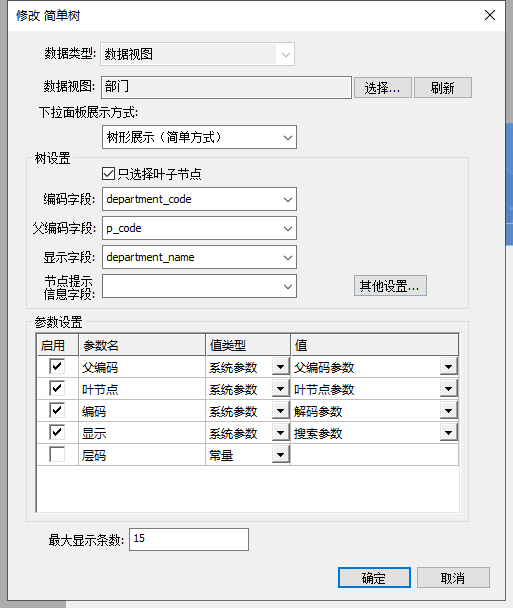Open 值类型 dropdown in 显示 row
The height and width of the screenshot is (608, 513).
[x=281, y=433]
